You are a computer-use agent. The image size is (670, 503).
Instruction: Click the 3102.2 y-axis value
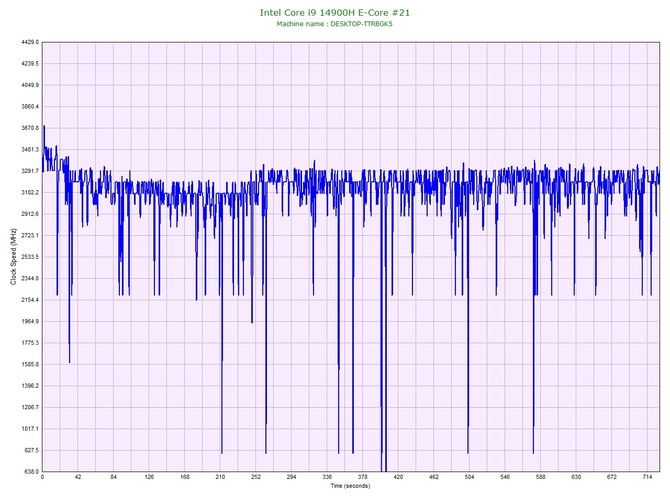pyautogui.click(x=30, y=193)
